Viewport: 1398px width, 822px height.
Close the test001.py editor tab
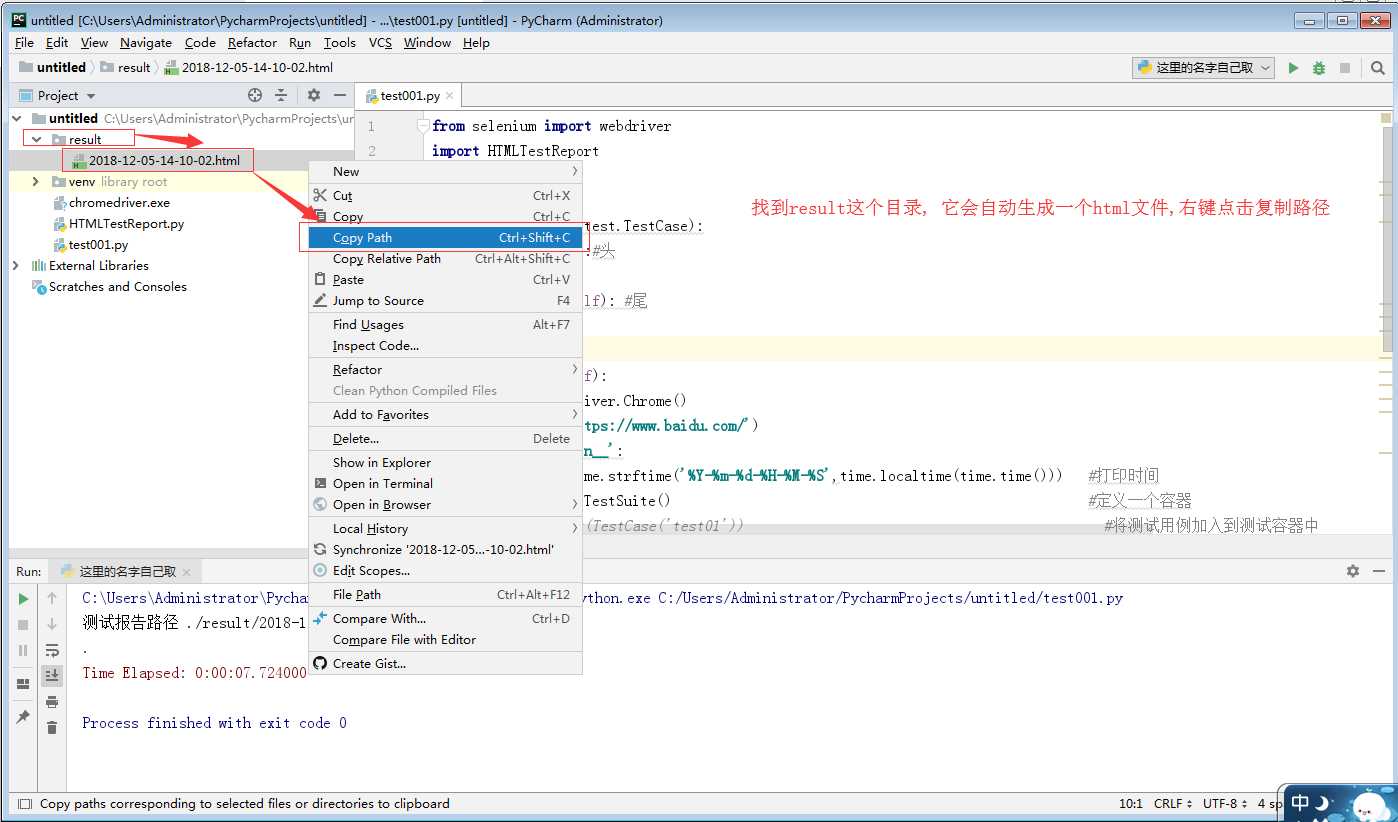tap(450, 96)
